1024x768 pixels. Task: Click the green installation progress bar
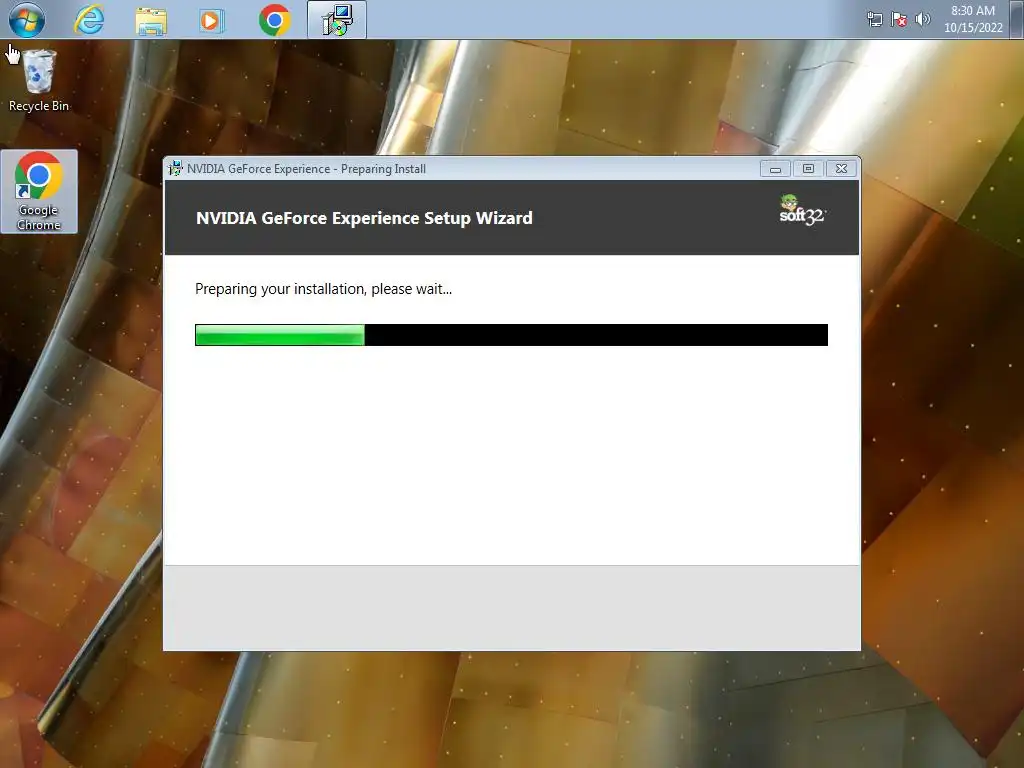(x=511, y=335)
